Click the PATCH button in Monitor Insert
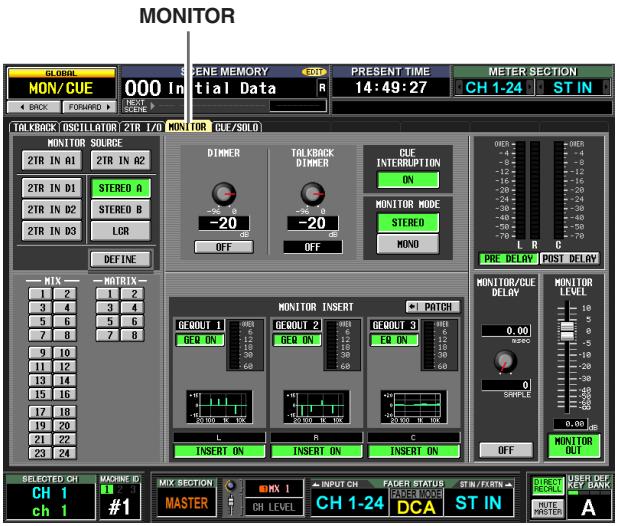 433,307
